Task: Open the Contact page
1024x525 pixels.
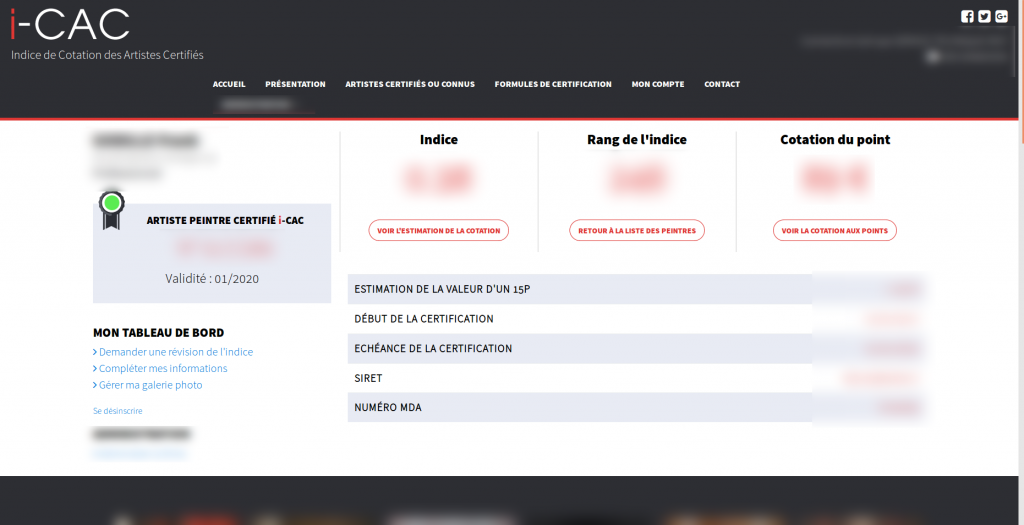Action: click(722, 84)
